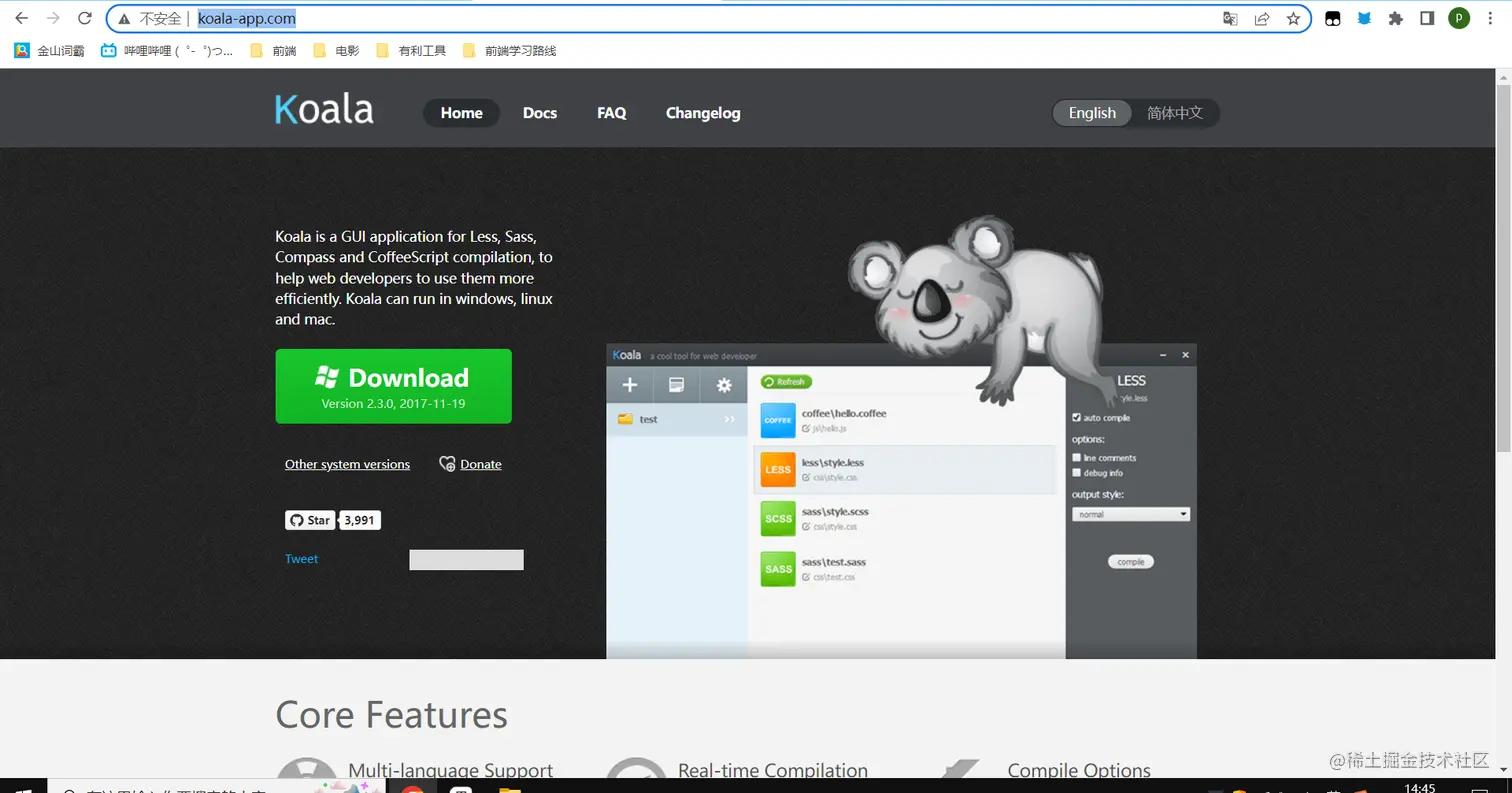Screen dimensions: 1512x793
Task: Open the settings gear in Koala preview
Action: pos(724,385)
